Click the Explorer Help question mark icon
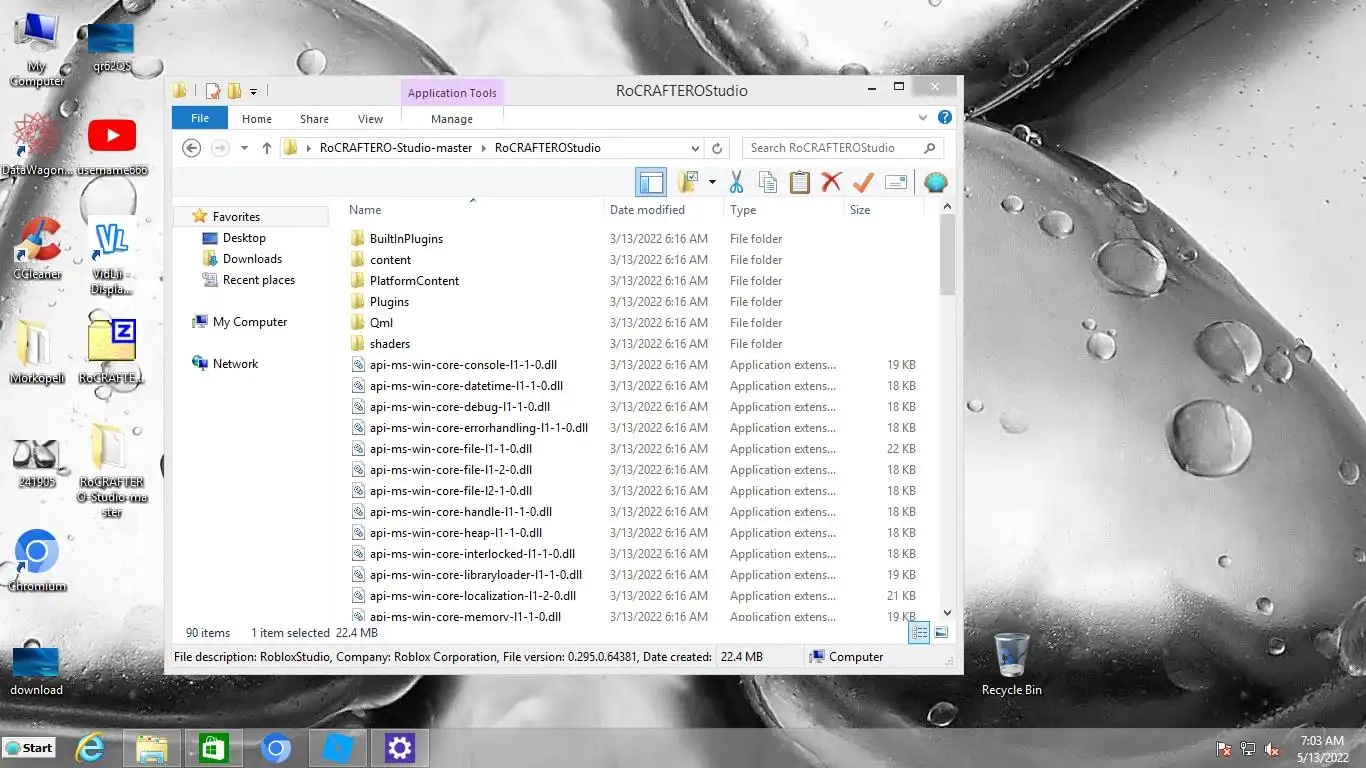Viewport: 1366px width, 768px height. (x=945, y=118)
